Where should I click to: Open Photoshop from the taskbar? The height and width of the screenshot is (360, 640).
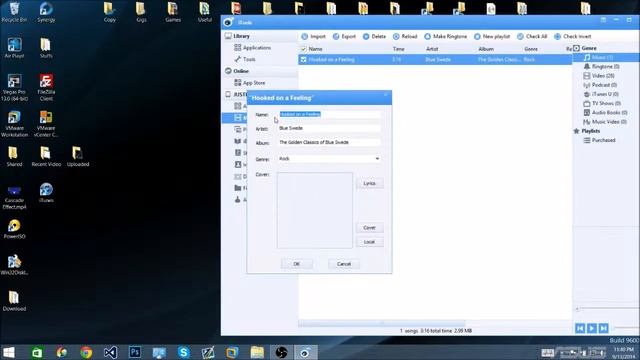click(135, 352)
